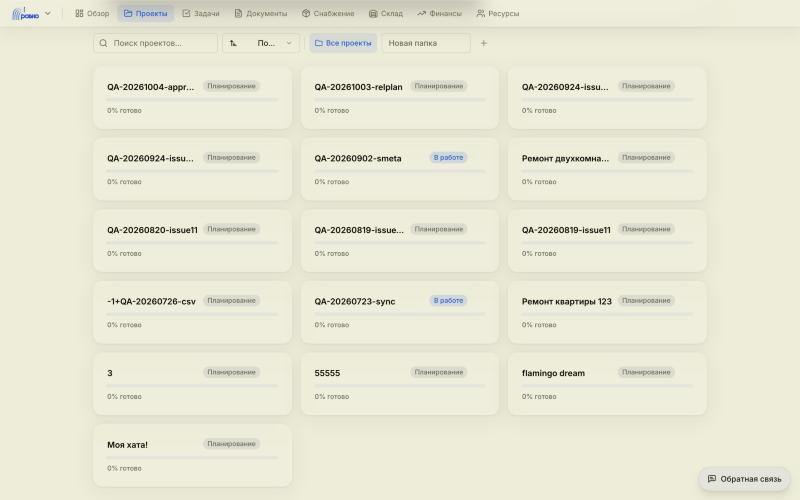Open the Обратная связь feedback button

(744, 479)
